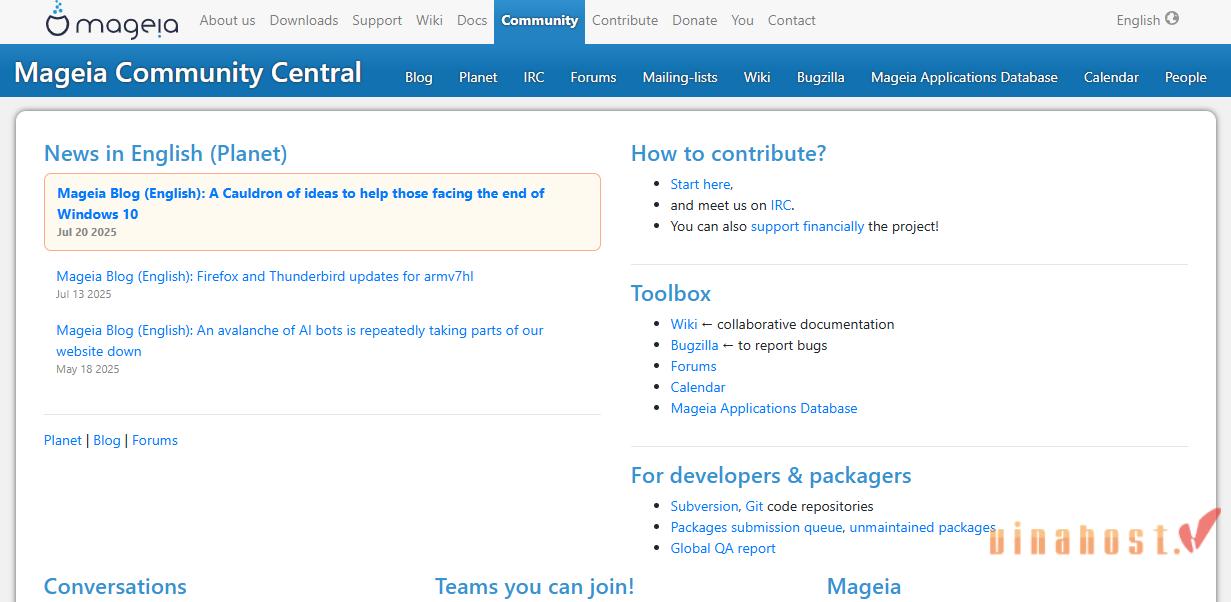Click the globe icon next to English
The width and height of the screenshot is (1231, 602).
(1172, 18)
